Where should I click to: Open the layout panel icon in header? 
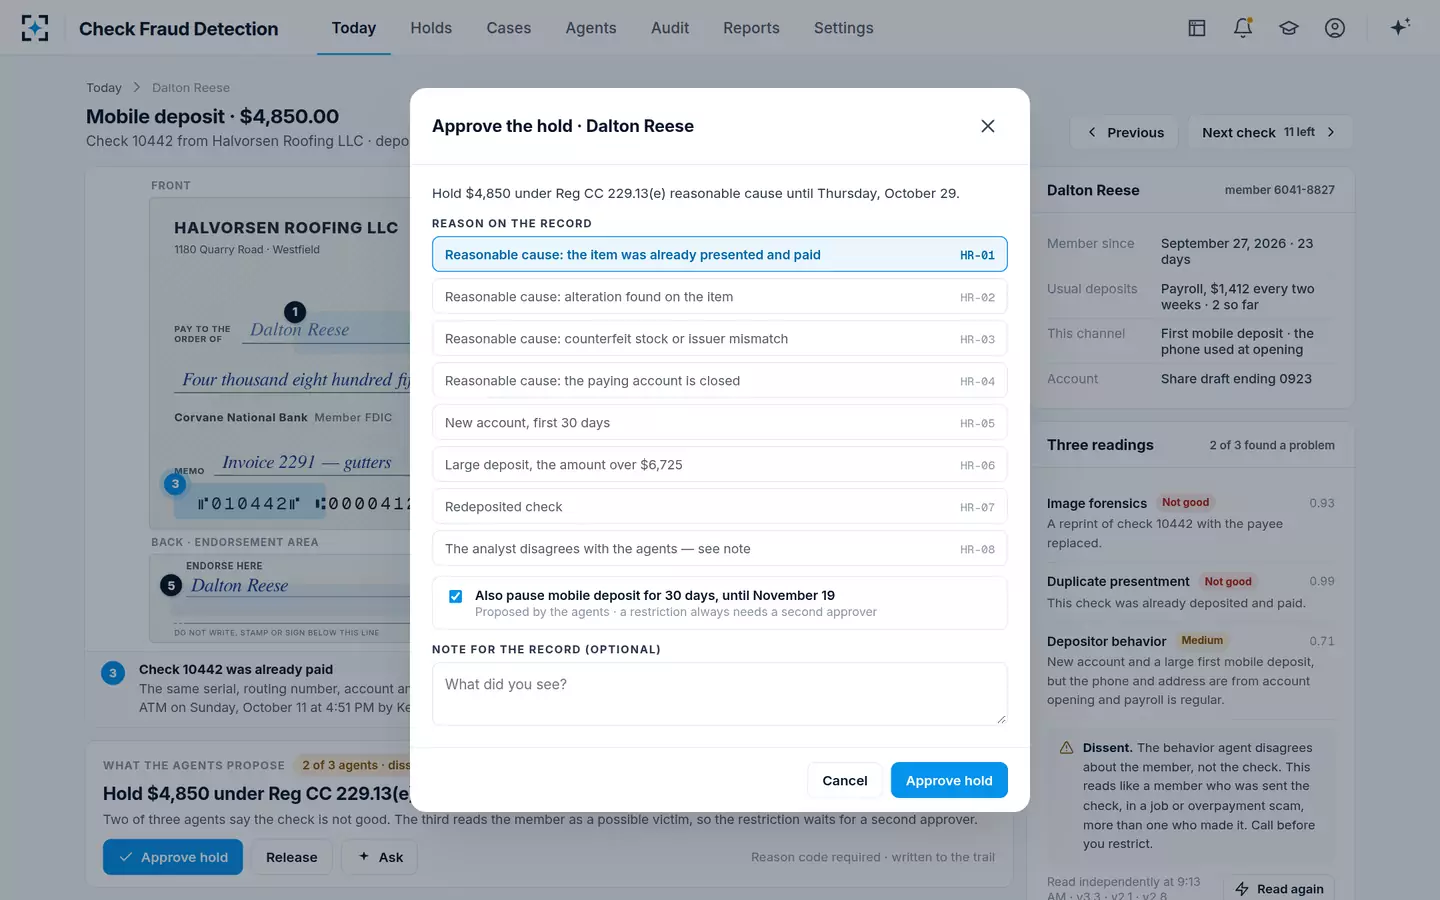[x=1197, y=28]
